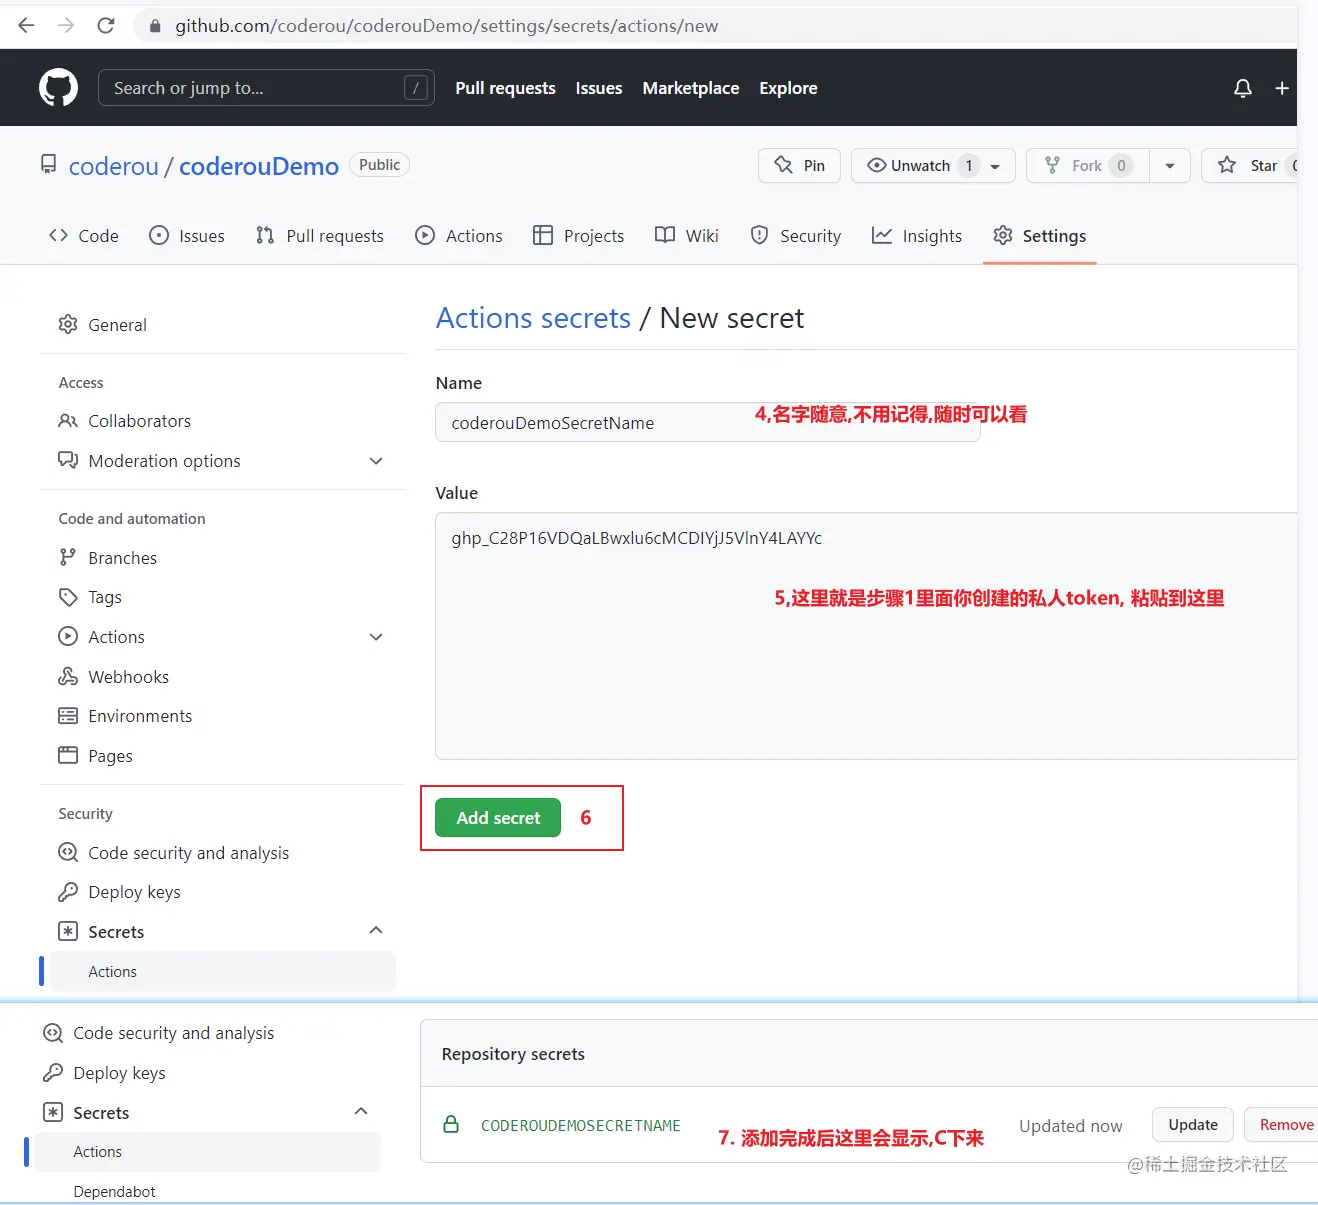Open the coderou owner link
1318x1205 pixels.
coord(114,166)
